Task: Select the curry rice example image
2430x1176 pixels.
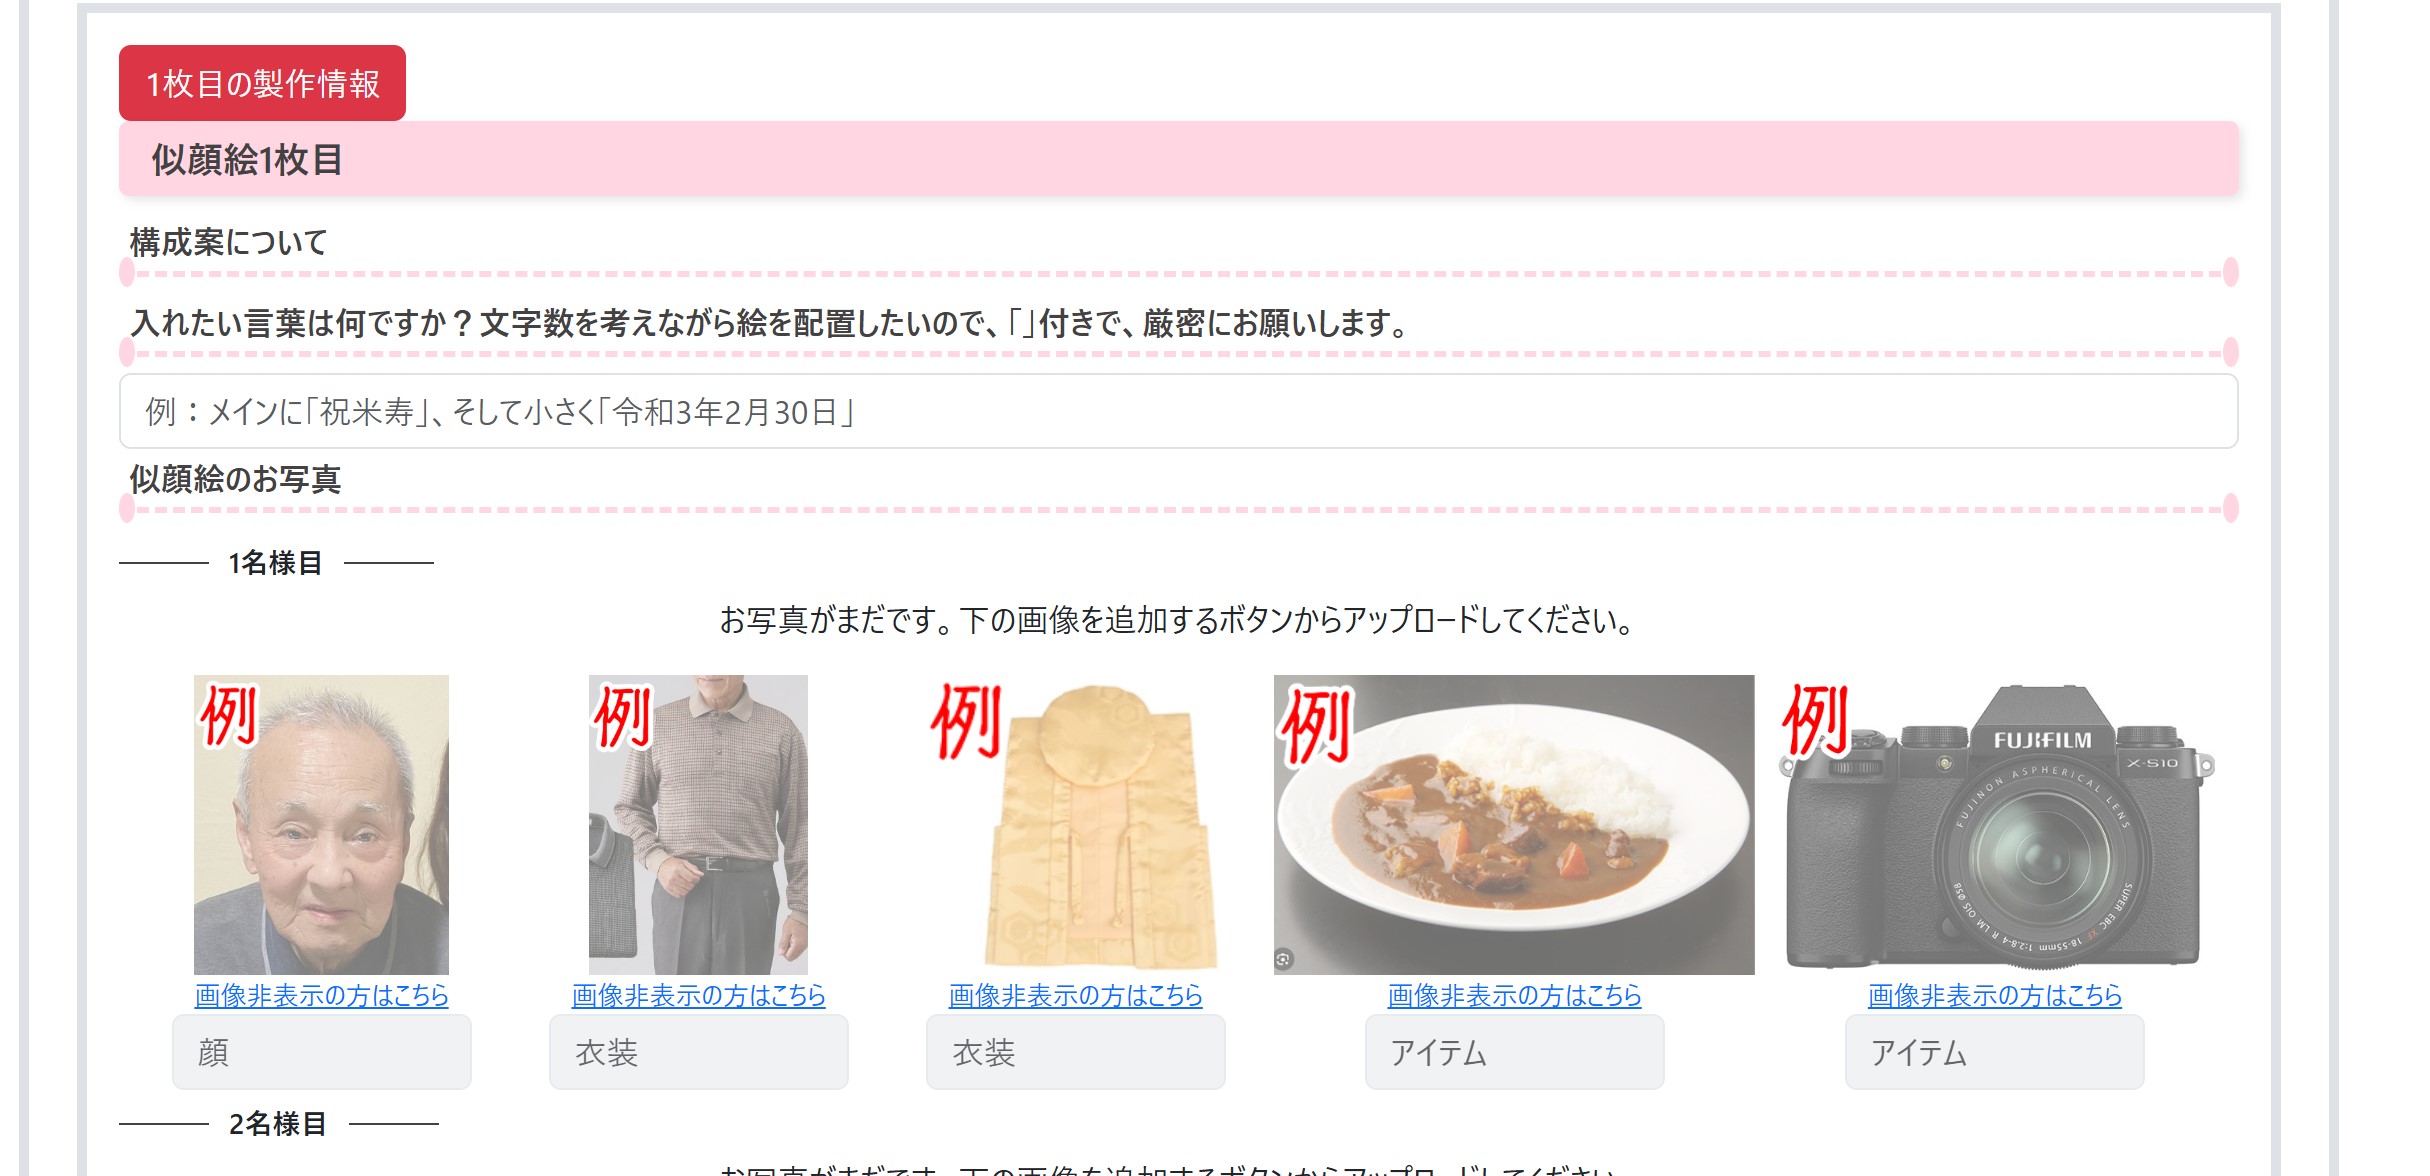Action: pyautogui.click(x=1514, y=824)
